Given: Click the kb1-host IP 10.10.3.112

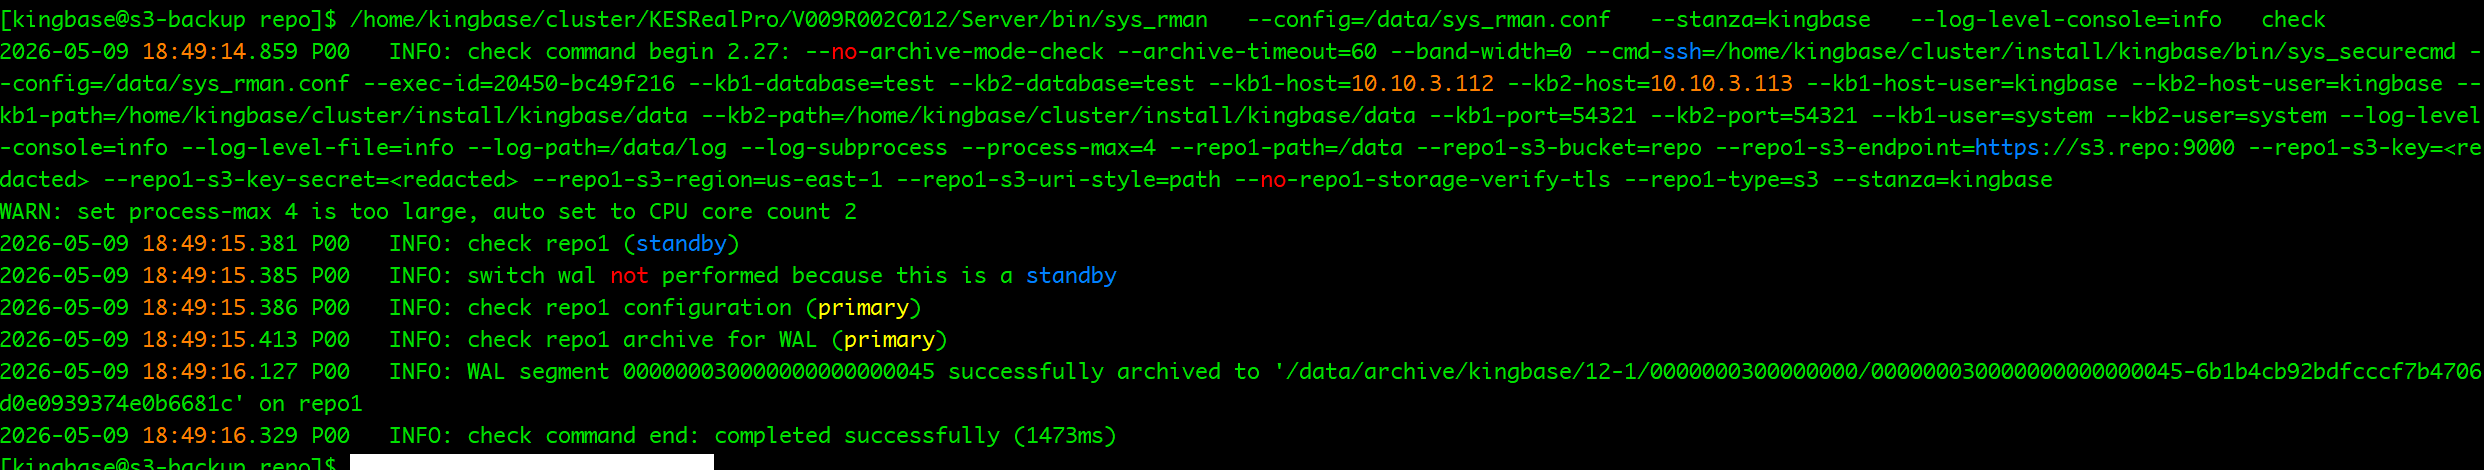Looking at the screenshot, I should pyautogui.click(x=1422, y=84).
